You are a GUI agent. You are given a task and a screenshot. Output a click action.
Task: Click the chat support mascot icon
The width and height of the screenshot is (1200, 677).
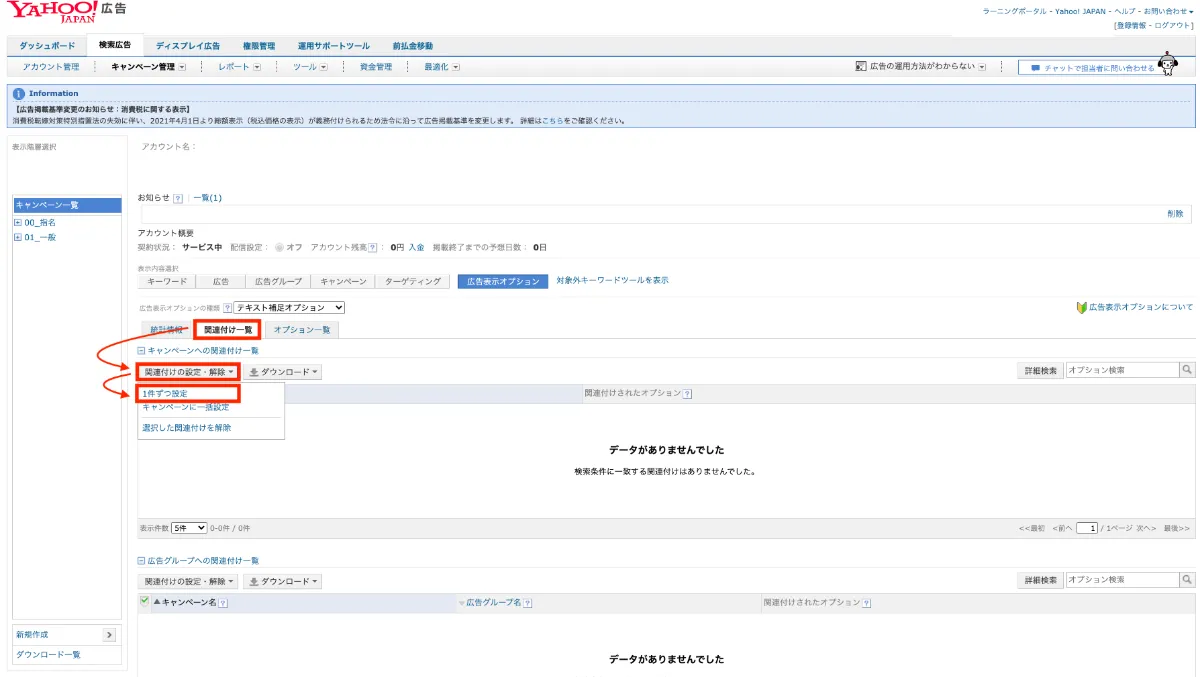click(x=1168, y=65)
